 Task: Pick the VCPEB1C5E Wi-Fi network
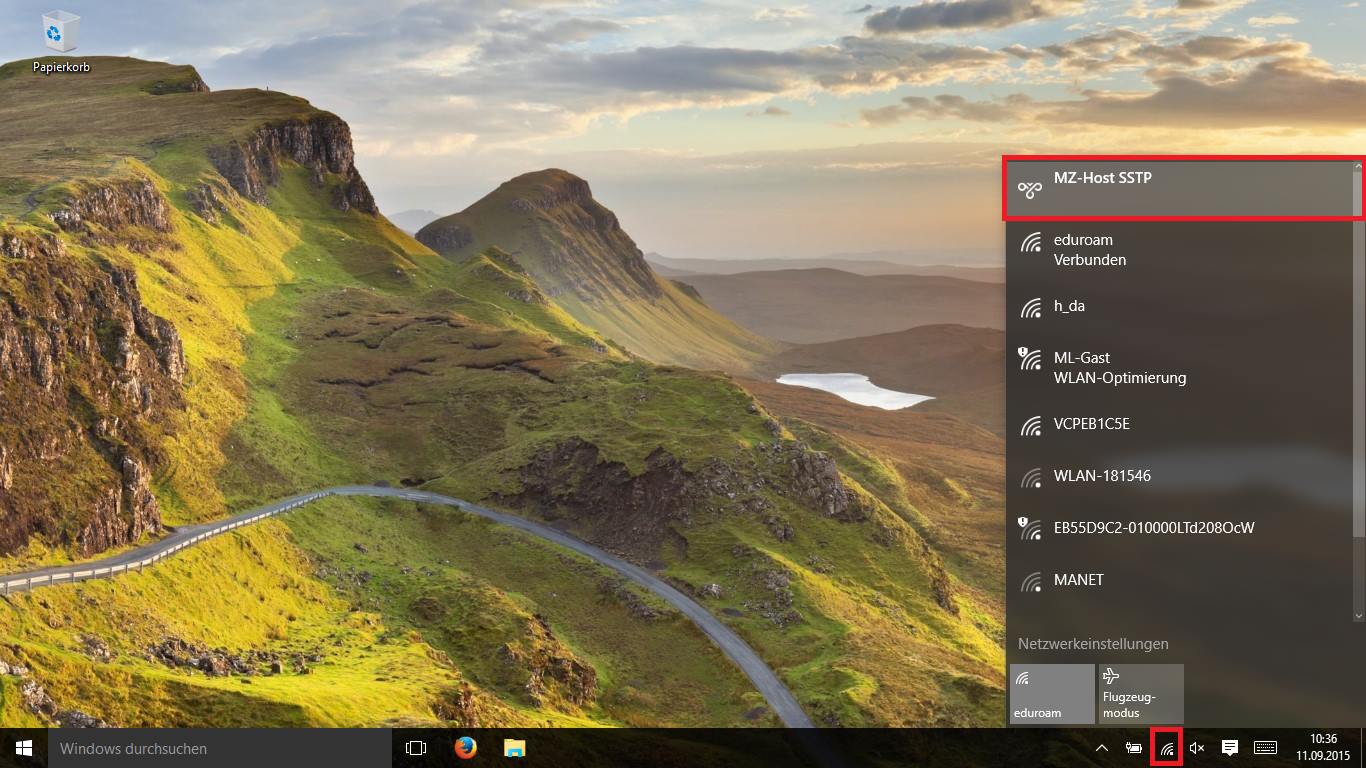1180,424
